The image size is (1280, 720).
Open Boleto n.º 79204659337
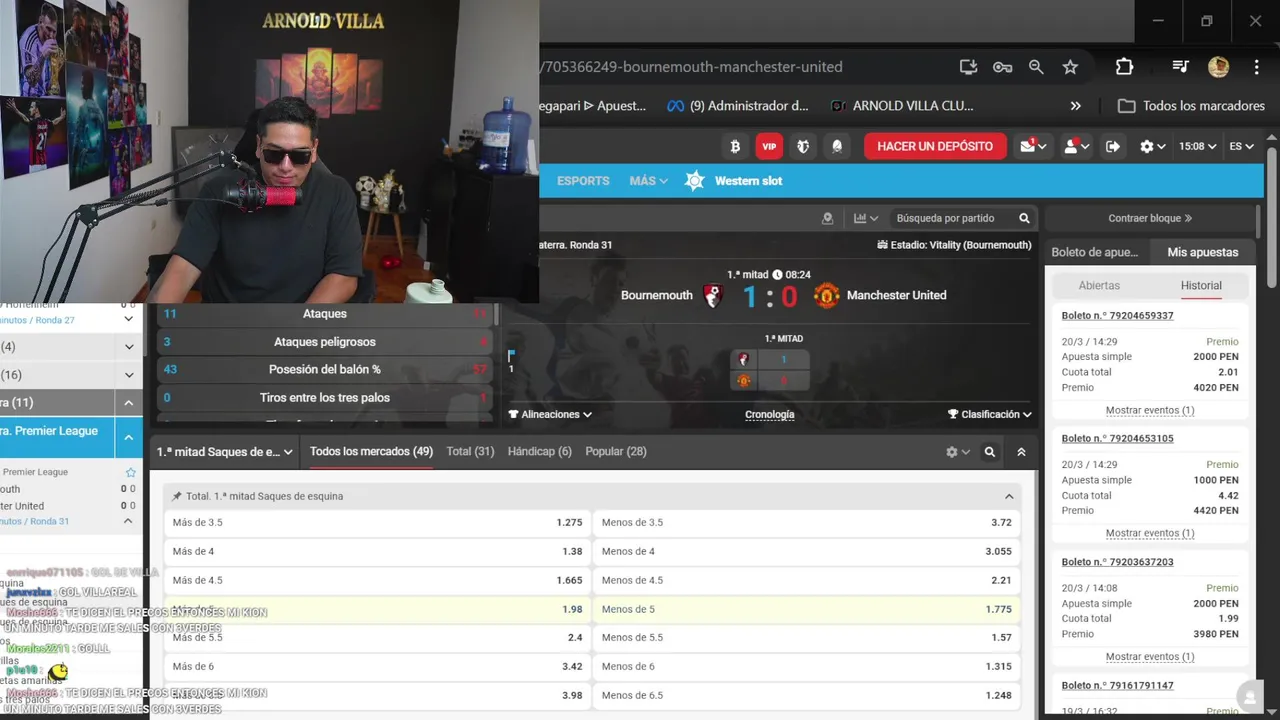(1117, 315)
